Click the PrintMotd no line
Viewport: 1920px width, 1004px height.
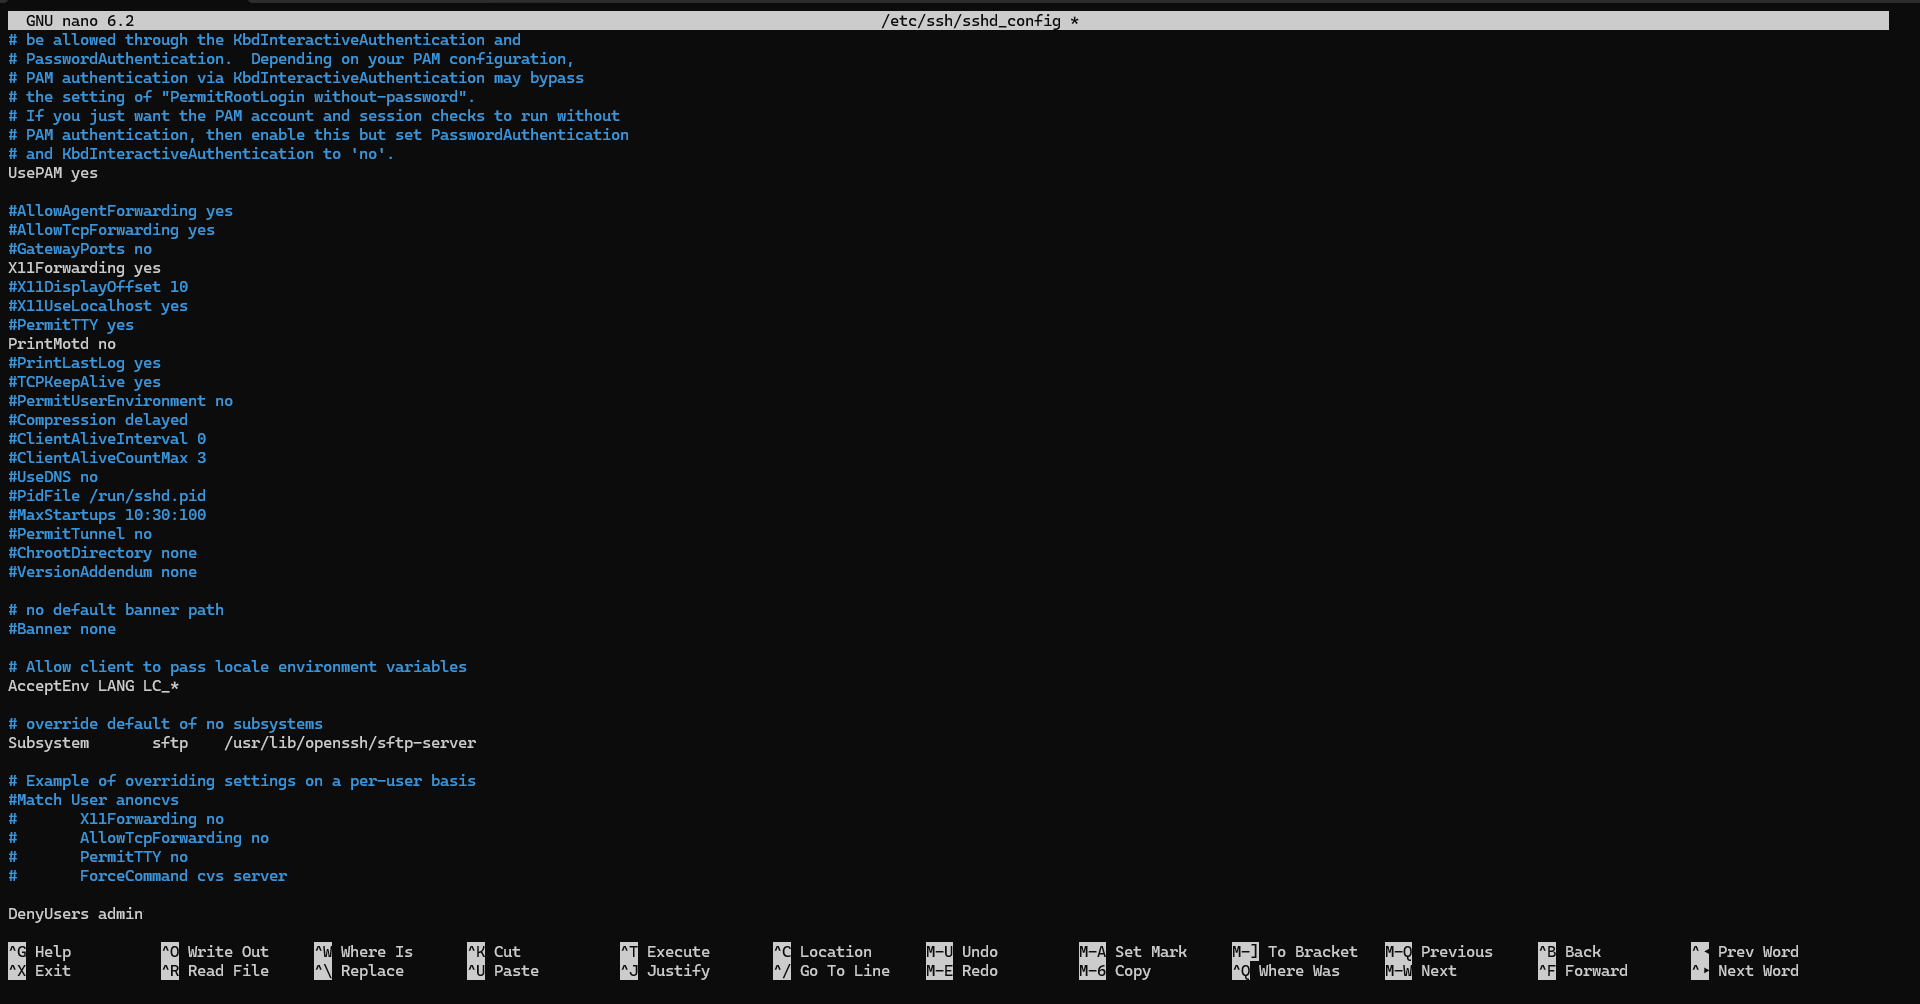[x=62, y=344]
